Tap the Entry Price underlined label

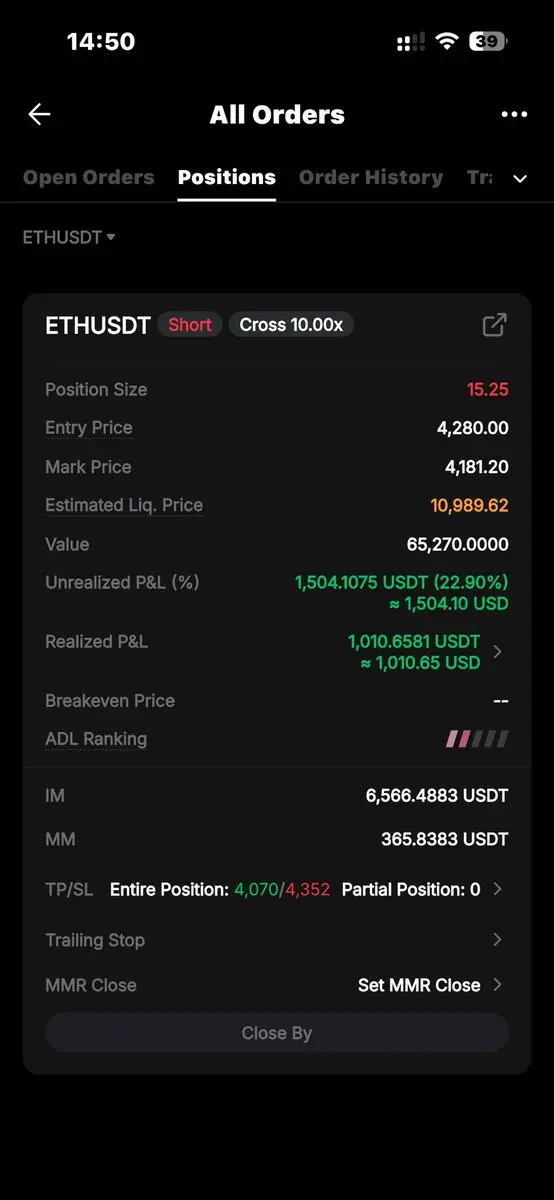(x=89, y=428)
